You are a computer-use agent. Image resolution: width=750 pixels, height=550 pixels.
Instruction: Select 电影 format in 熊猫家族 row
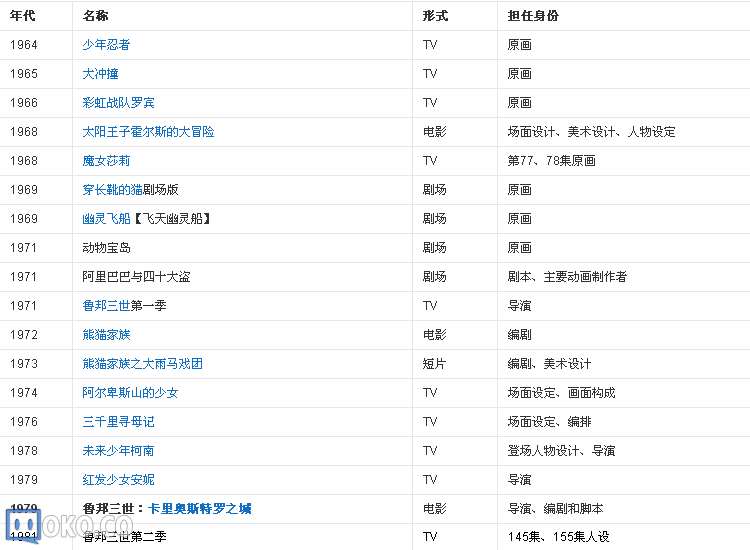coord(434,335)
